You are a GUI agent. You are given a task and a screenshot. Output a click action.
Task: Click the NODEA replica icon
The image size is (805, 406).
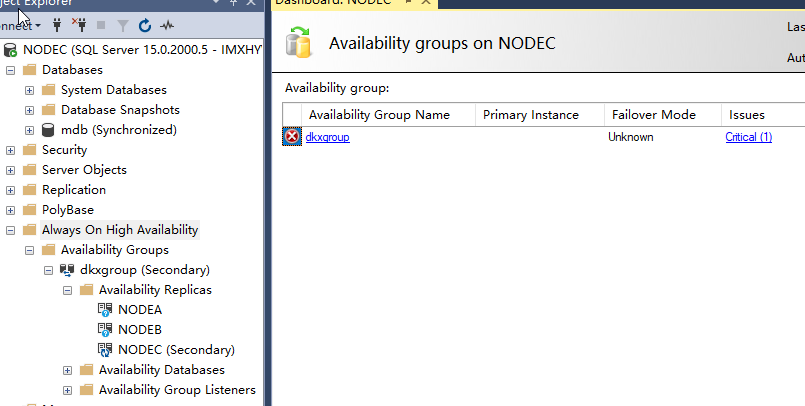coord(105,310)
